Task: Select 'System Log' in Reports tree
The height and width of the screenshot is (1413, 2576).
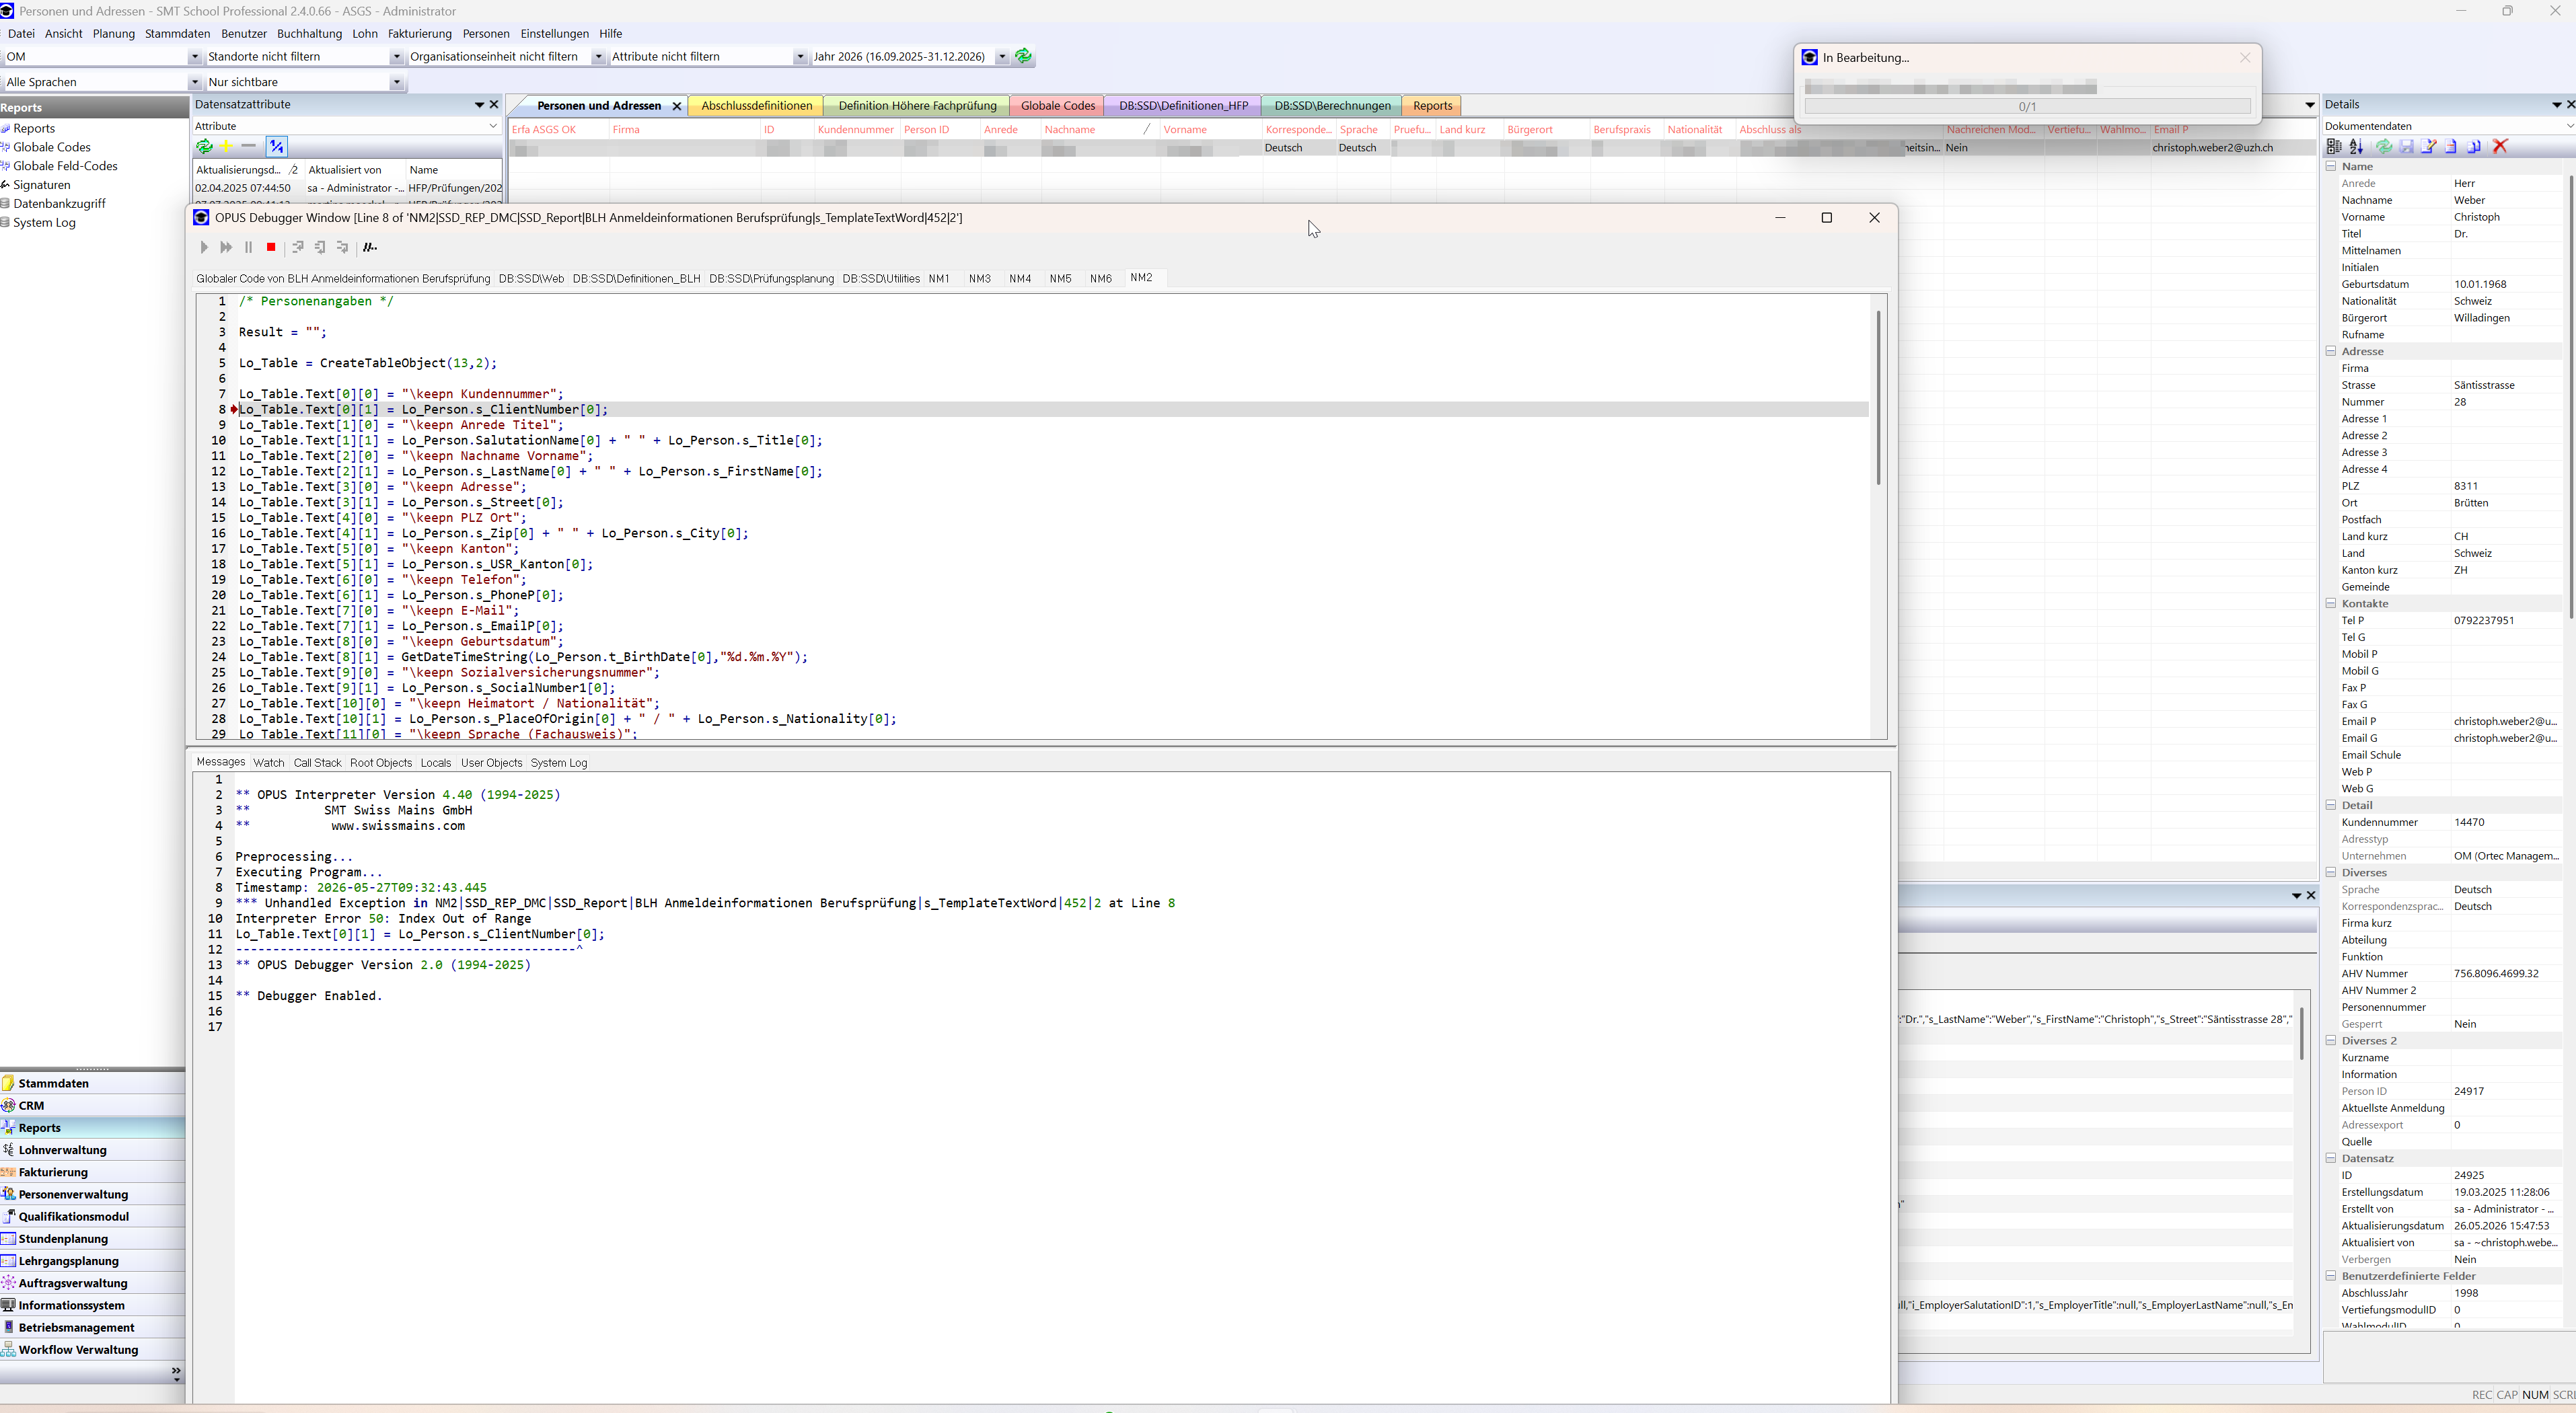Action: (x=44, y=222)
